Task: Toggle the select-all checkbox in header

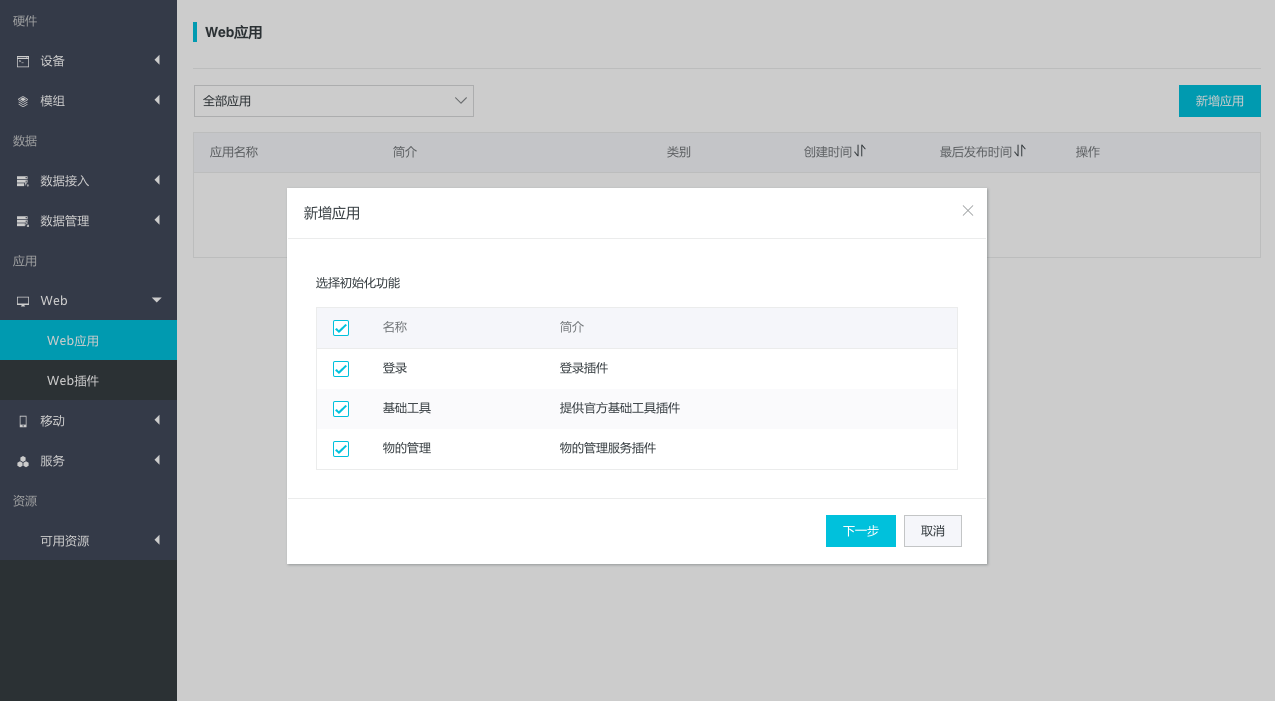Action: (341, 328)
